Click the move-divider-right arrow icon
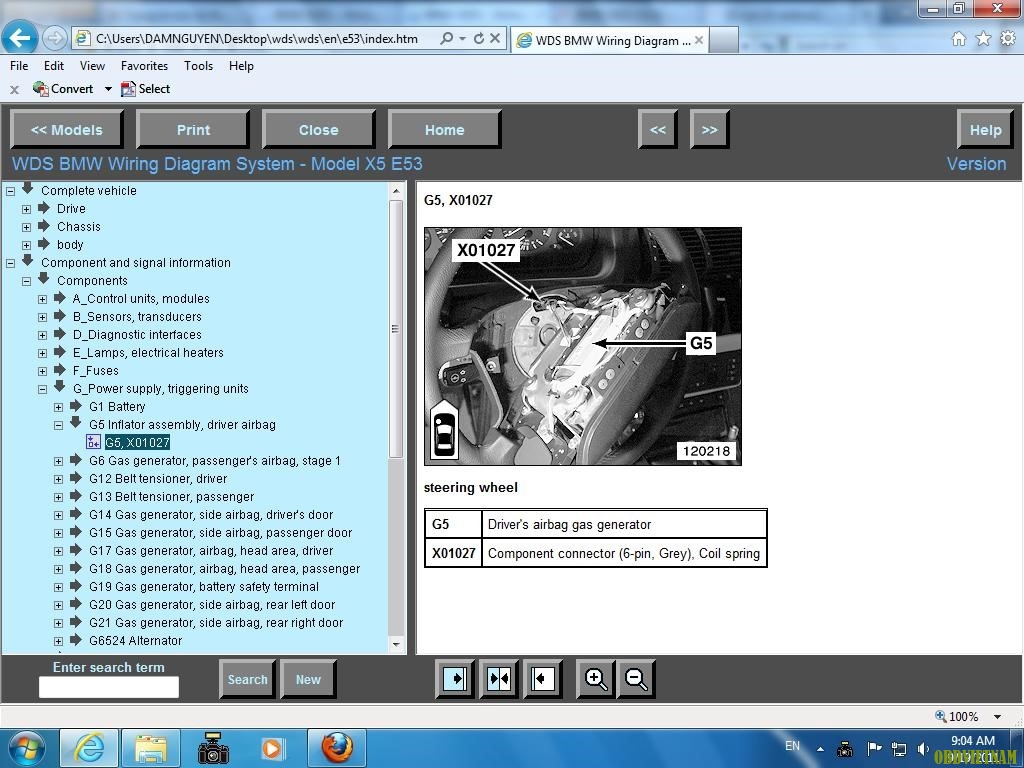The image size is (1024, 768). pos(455,679)
